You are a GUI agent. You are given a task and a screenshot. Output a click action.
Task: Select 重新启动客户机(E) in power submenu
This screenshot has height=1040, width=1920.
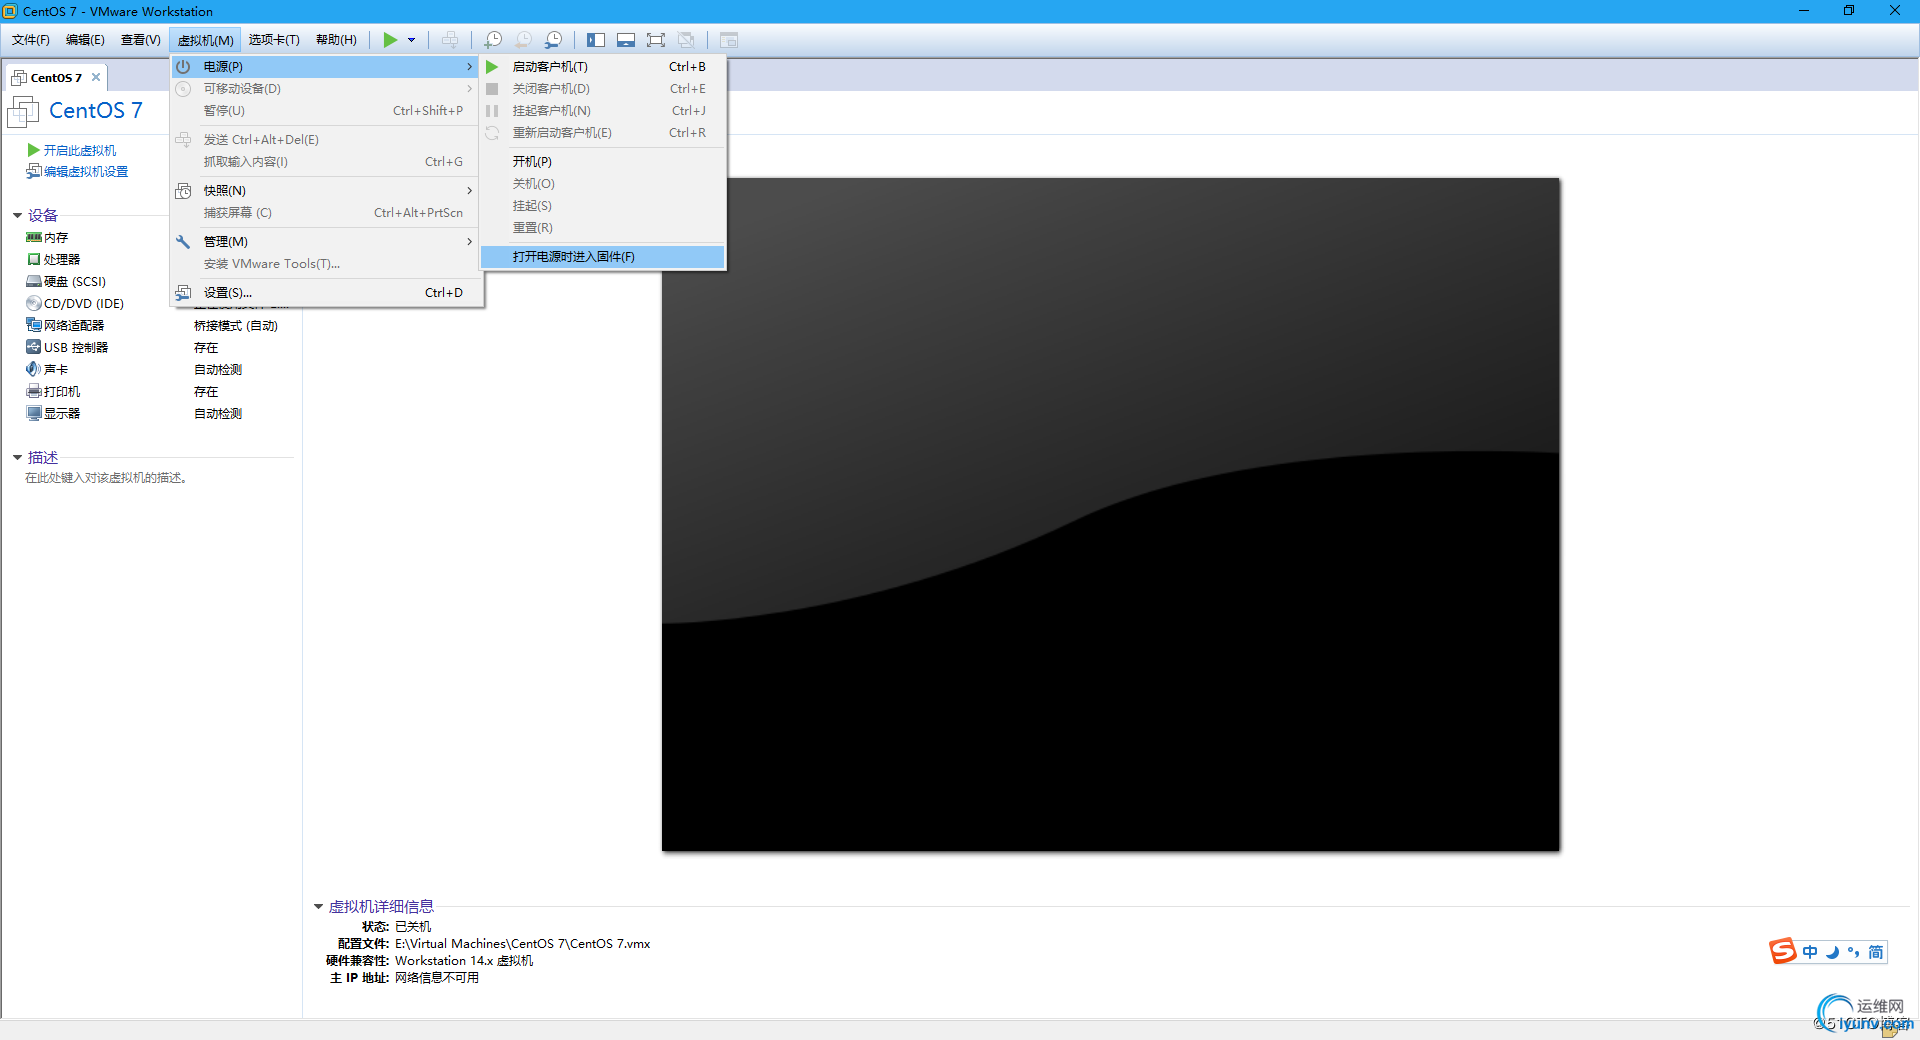[603, 132]
